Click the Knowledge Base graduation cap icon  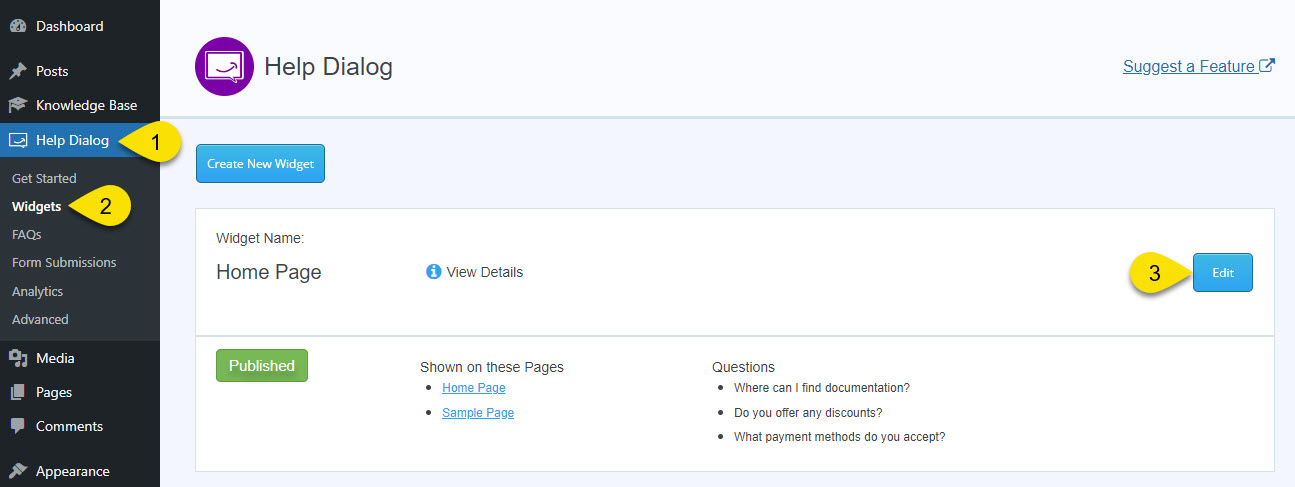click(x=18, y=105)
